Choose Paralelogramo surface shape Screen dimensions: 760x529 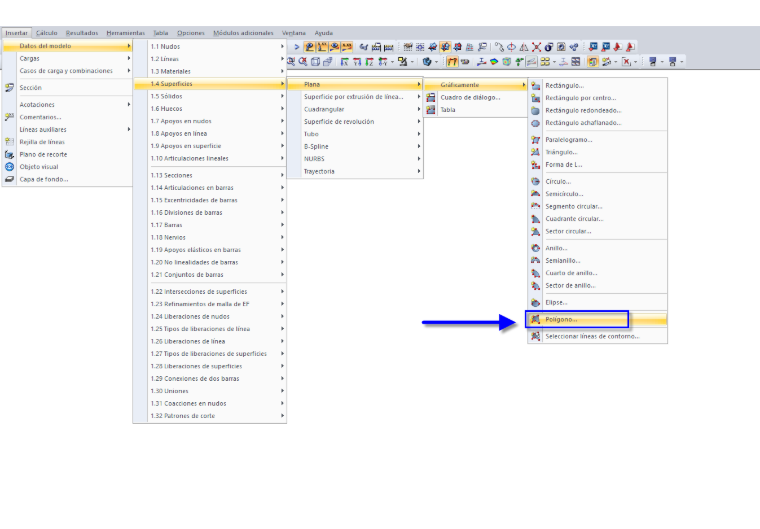coord(597,140)
